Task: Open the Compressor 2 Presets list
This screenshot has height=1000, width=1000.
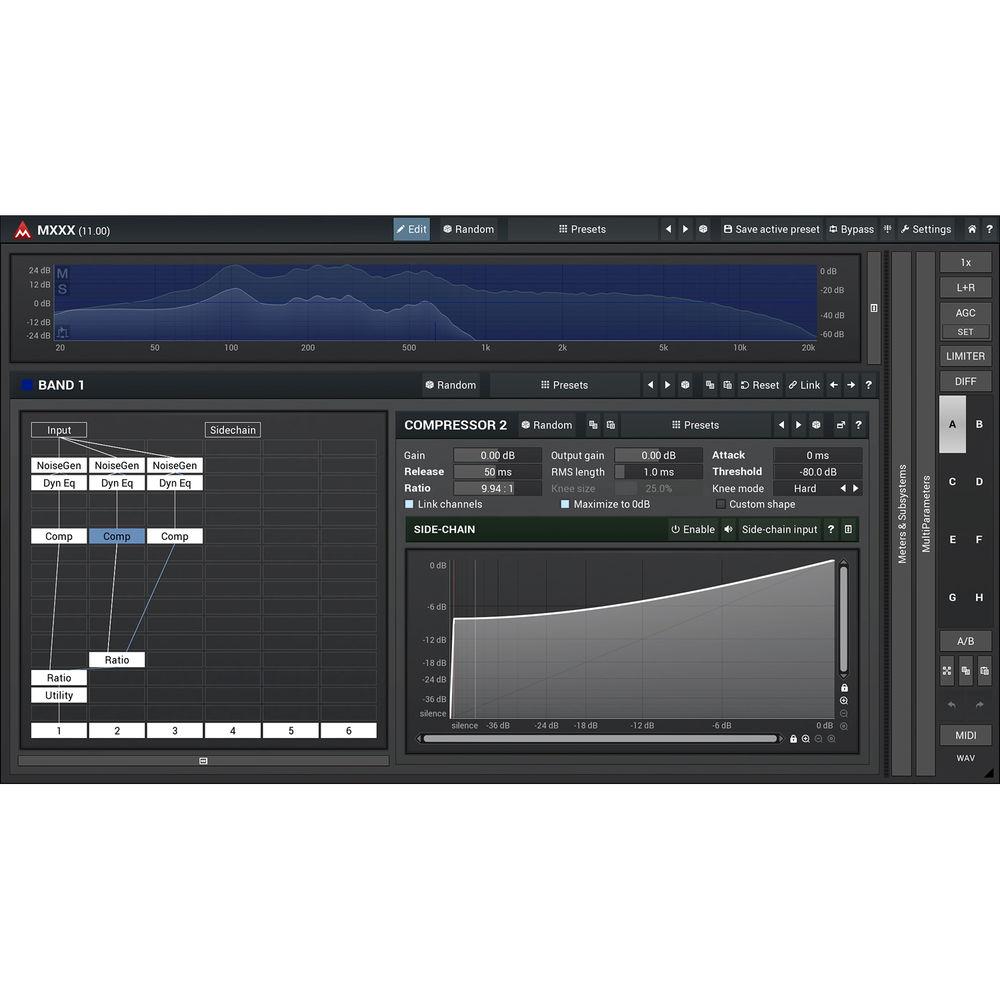Action: (695, 425)
